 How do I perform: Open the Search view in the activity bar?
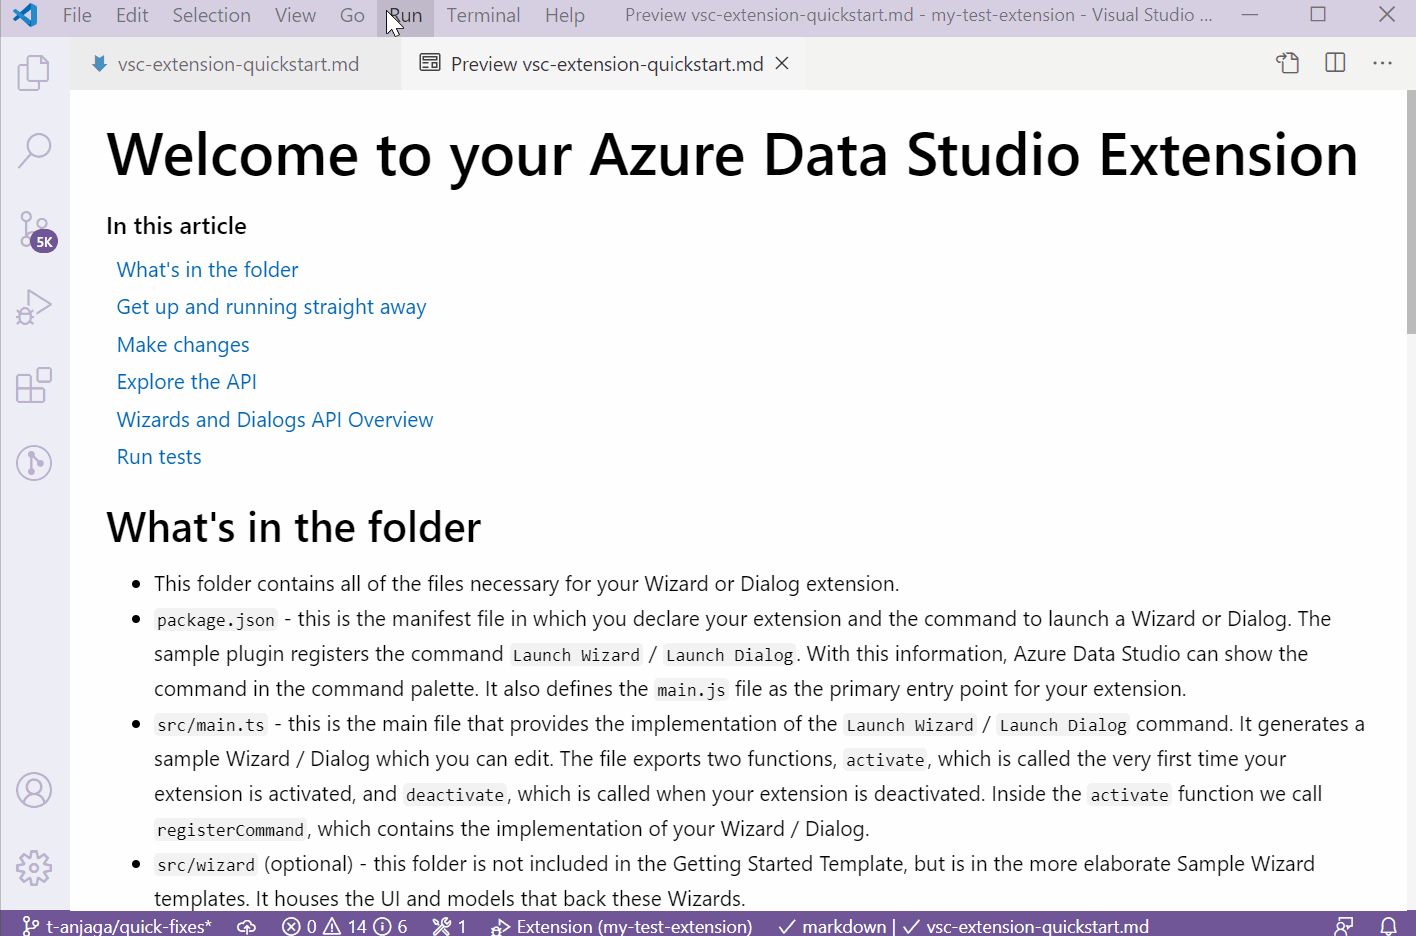tap(34, 150)
